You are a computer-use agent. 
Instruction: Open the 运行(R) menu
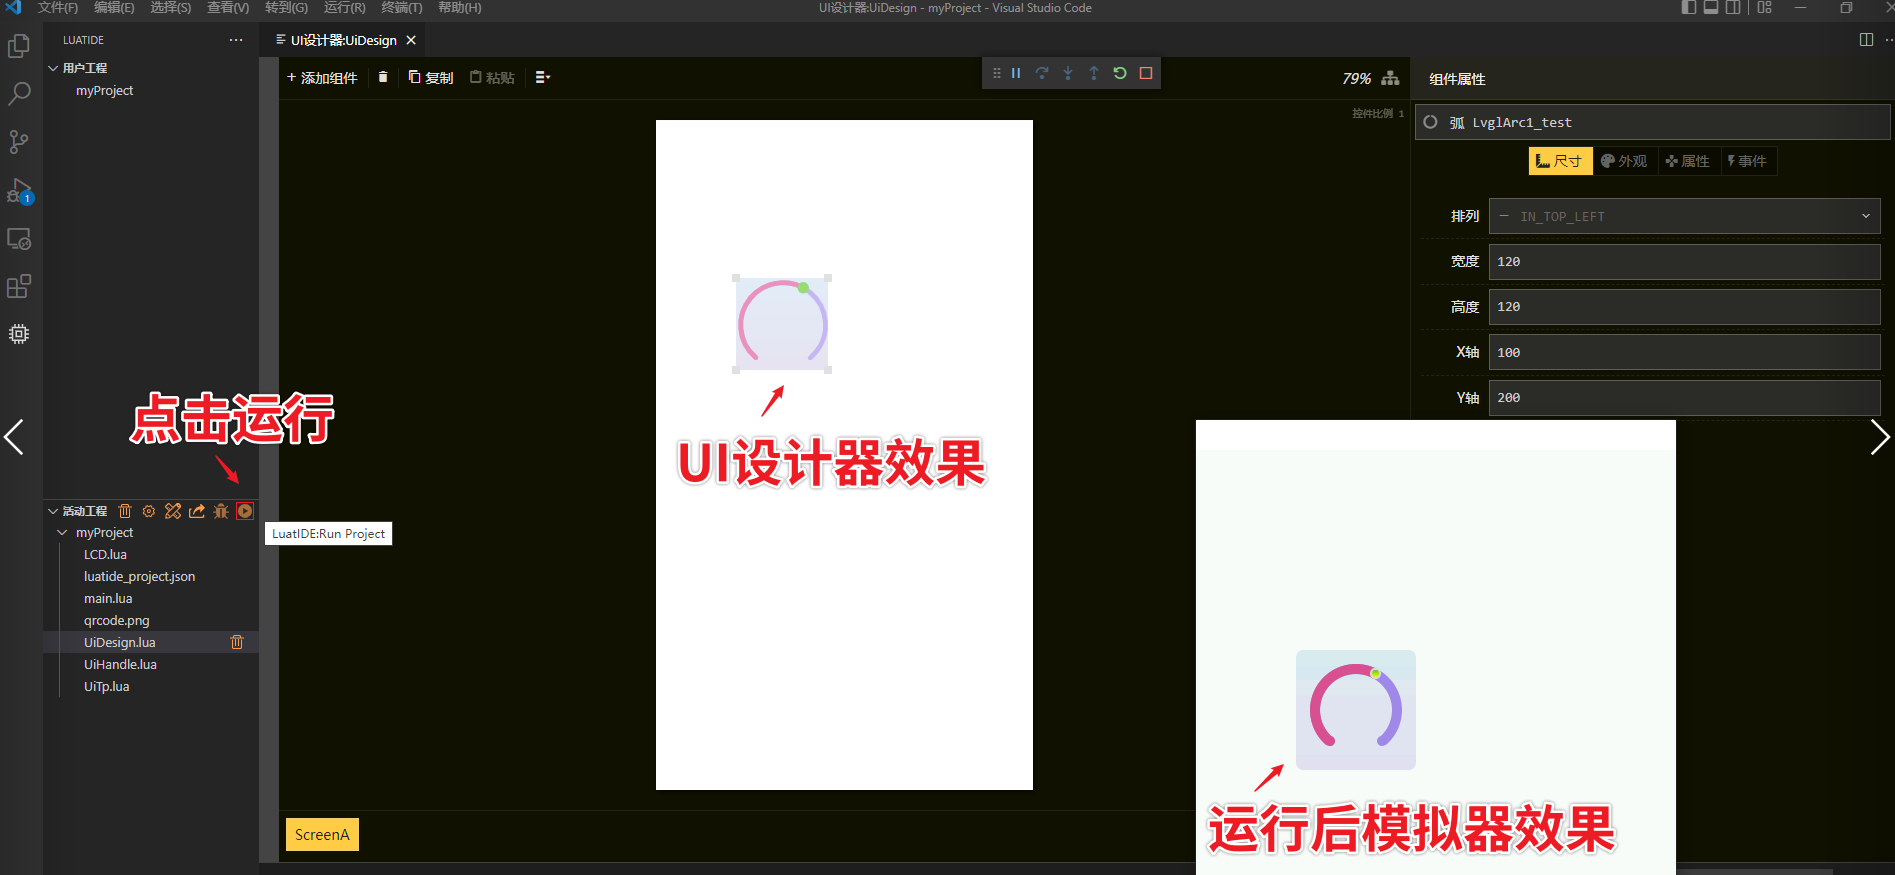click(x=344, y=8)
